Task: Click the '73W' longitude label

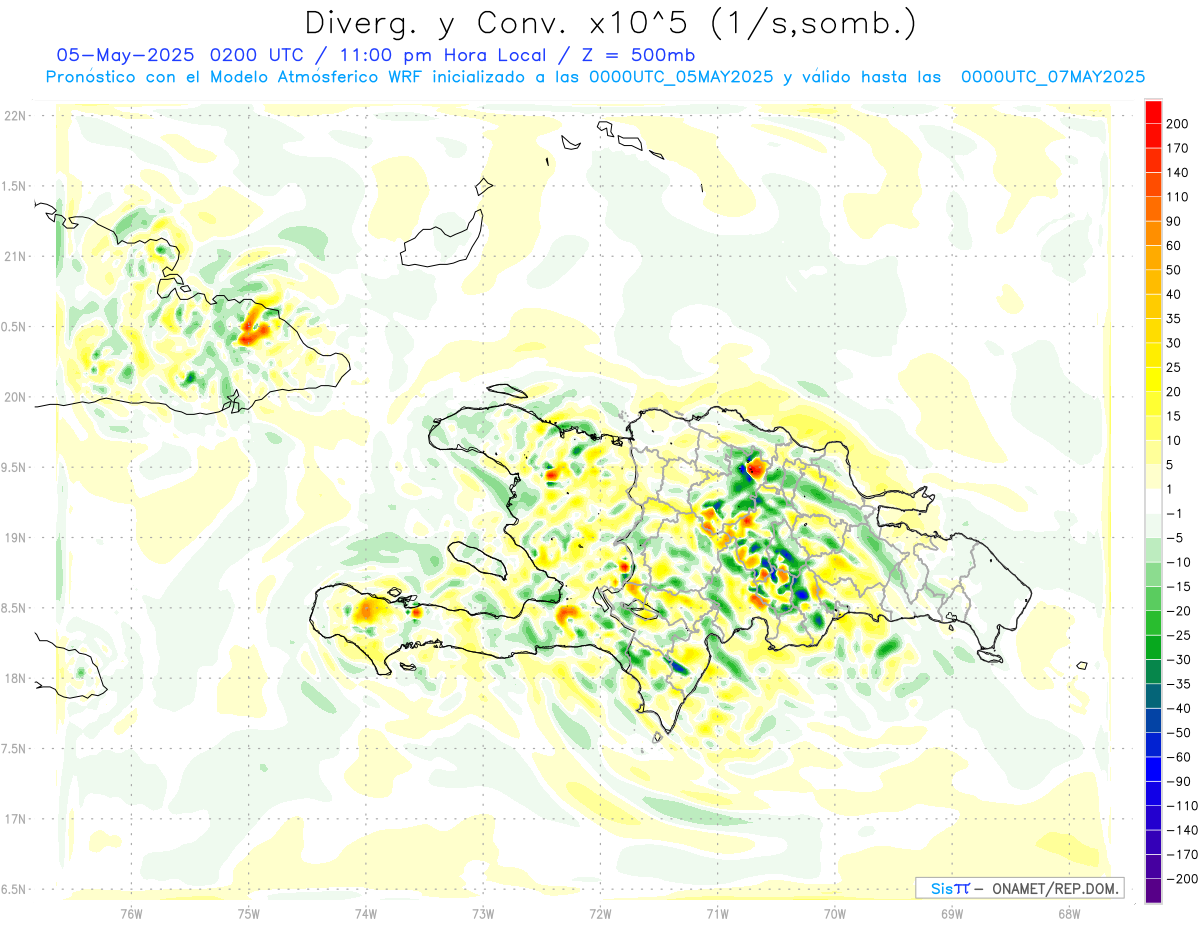Action: pos(483,913)
